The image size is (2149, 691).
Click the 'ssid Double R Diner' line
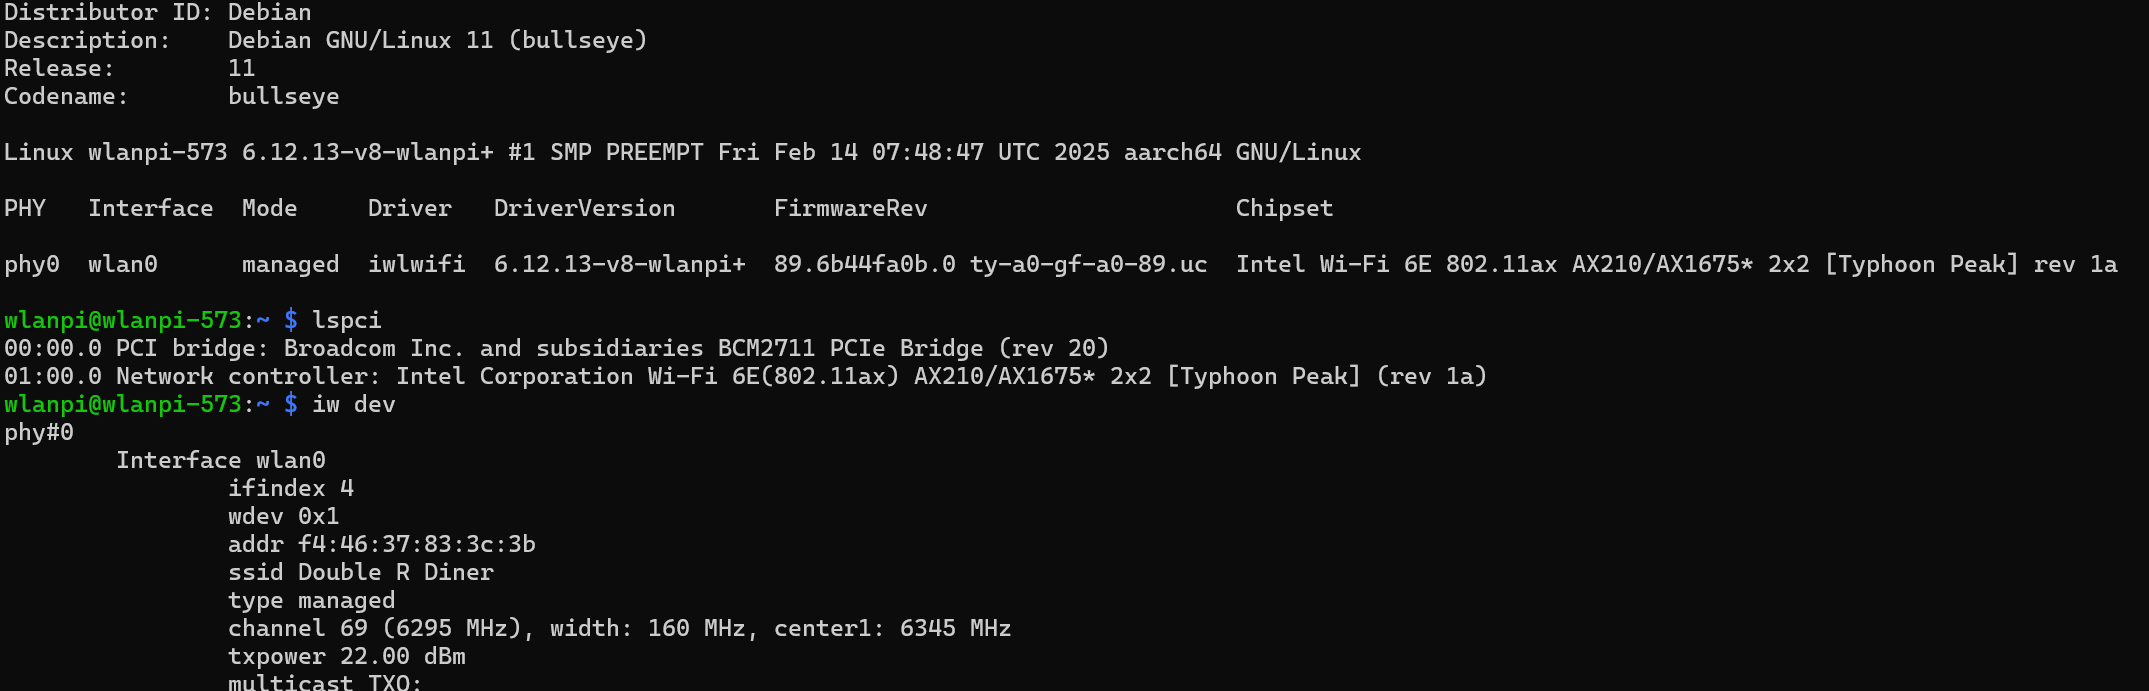point(361,572)
